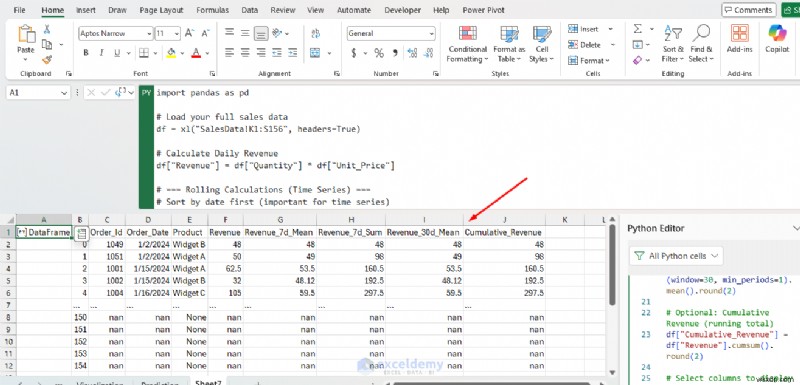Click the Clear eraser button

pyautogui.click(x=638, y=60)
